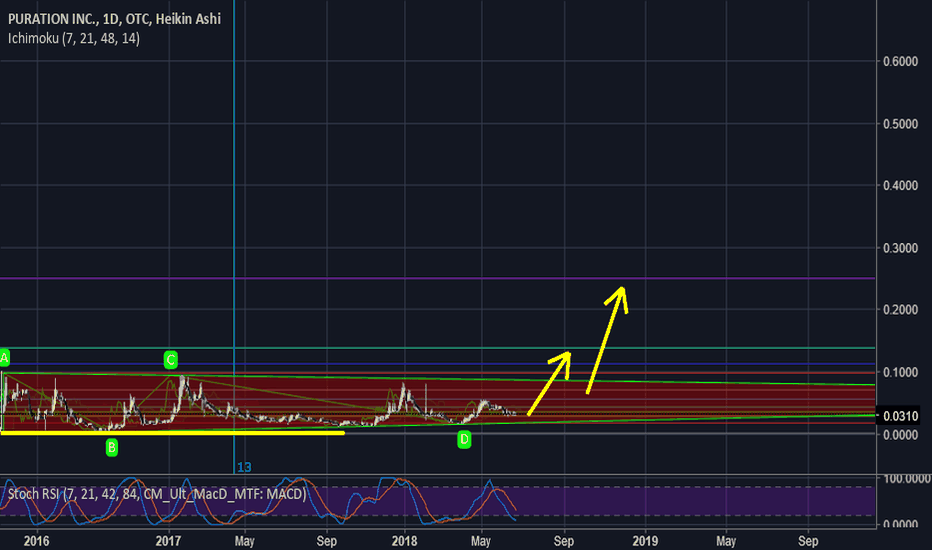Open the Stoch RSI indicator legend
This screenshot has height=550, width=932.
[157, 494]
